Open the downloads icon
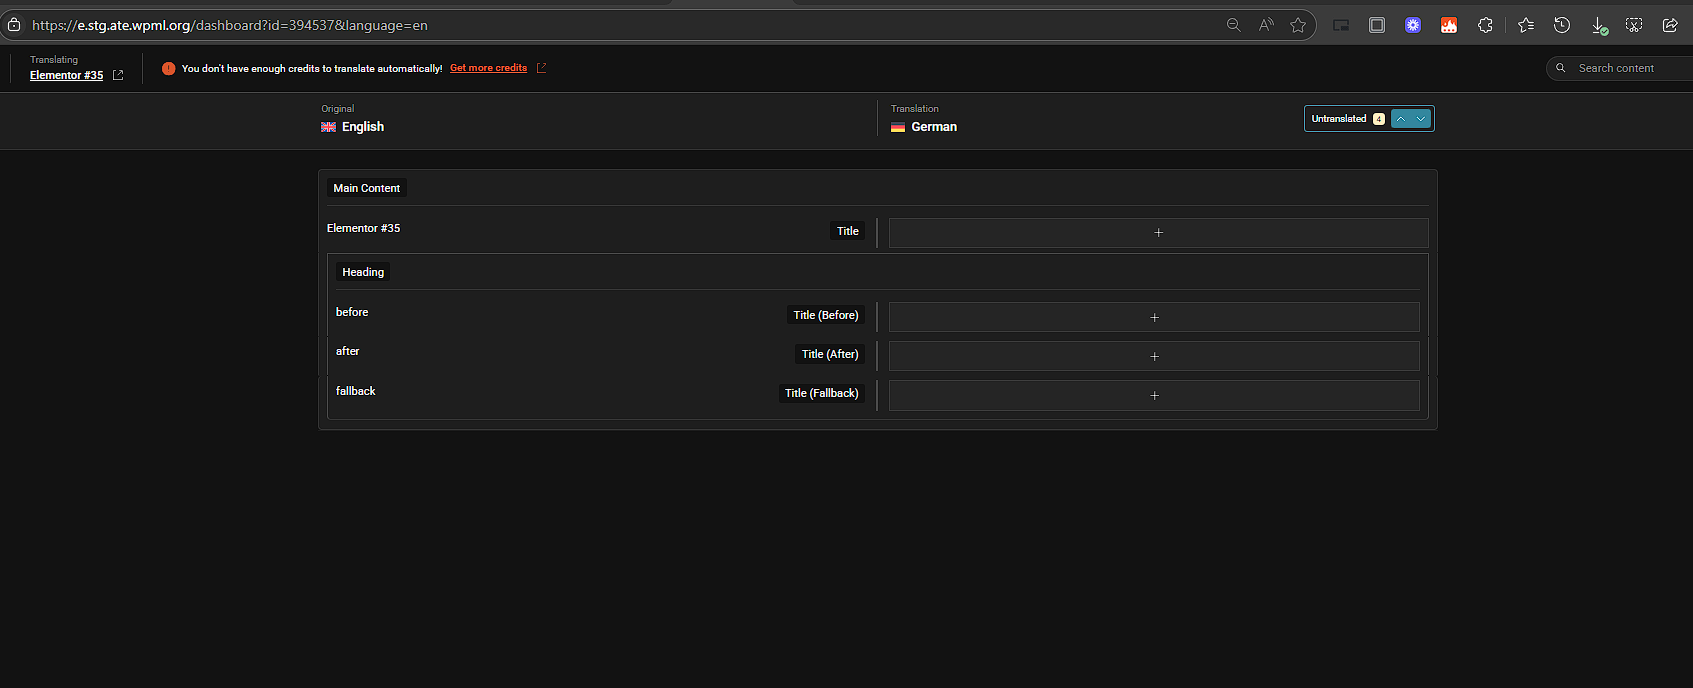This screenshot has width=1693, height=688. [1599, 26]
